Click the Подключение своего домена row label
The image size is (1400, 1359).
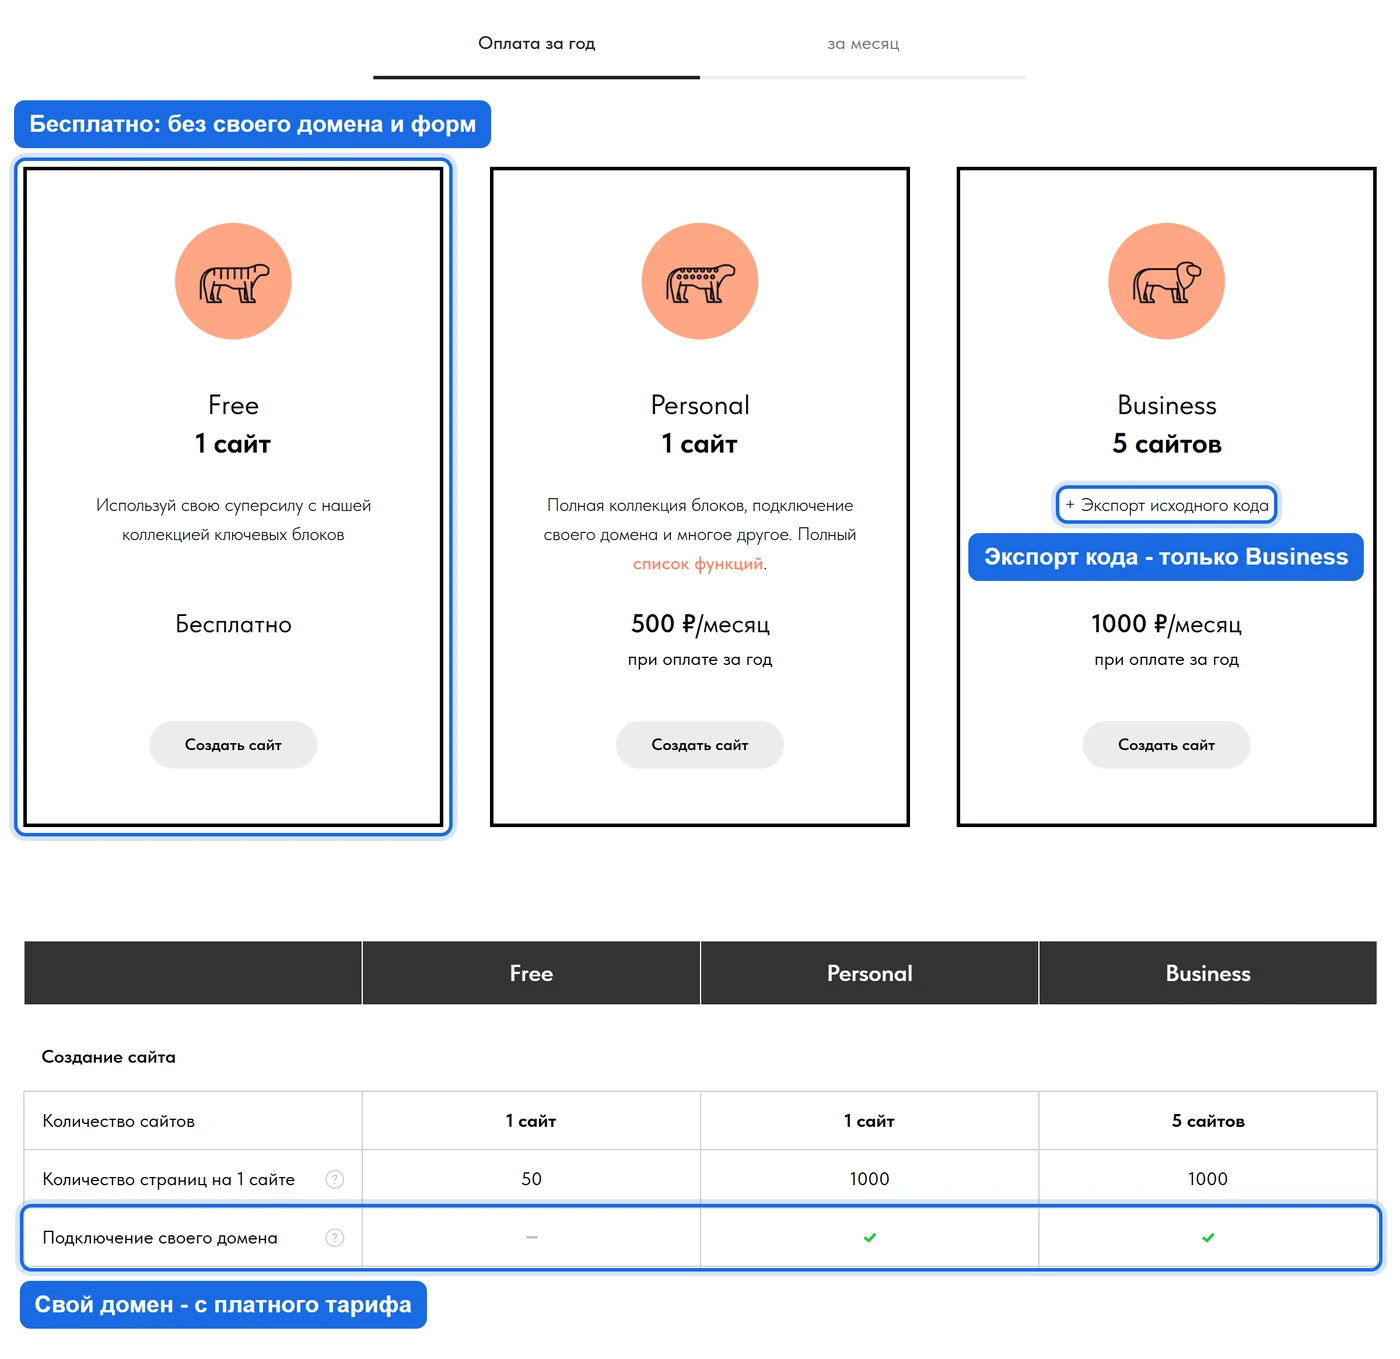pyautogui.click(x=160, y=1238)
